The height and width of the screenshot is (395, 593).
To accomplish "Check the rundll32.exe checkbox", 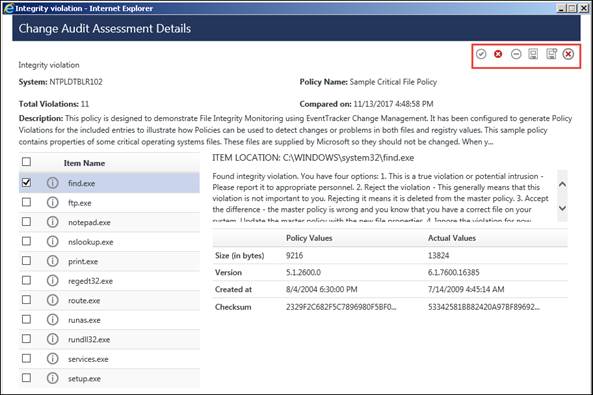I will click(26, 338).
